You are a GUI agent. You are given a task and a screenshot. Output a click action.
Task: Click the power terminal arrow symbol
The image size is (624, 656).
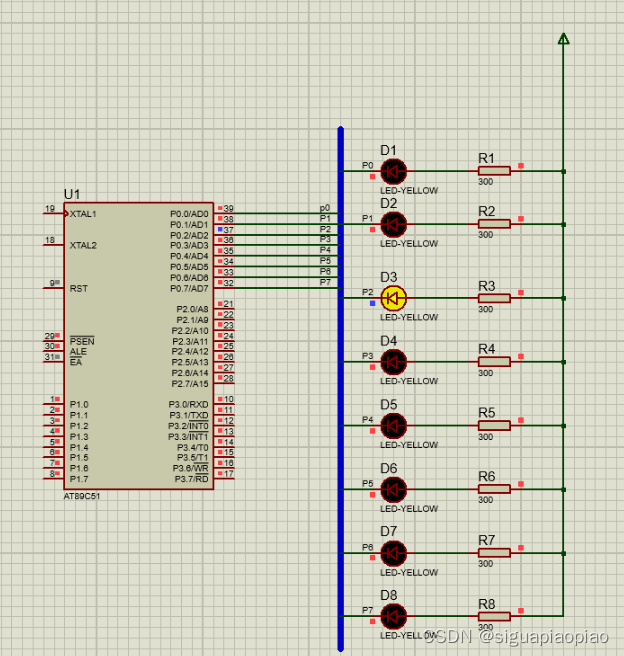point(563,38)
